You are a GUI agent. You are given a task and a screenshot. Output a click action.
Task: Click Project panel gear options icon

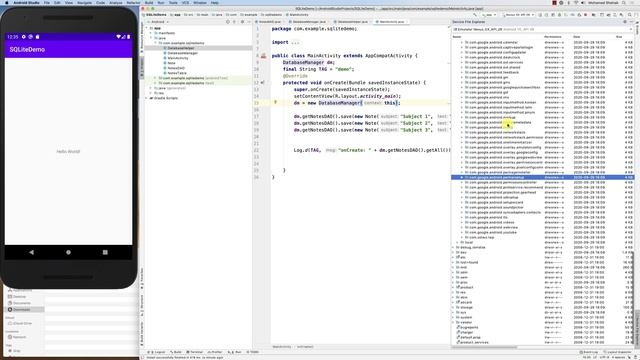(242, 22)
